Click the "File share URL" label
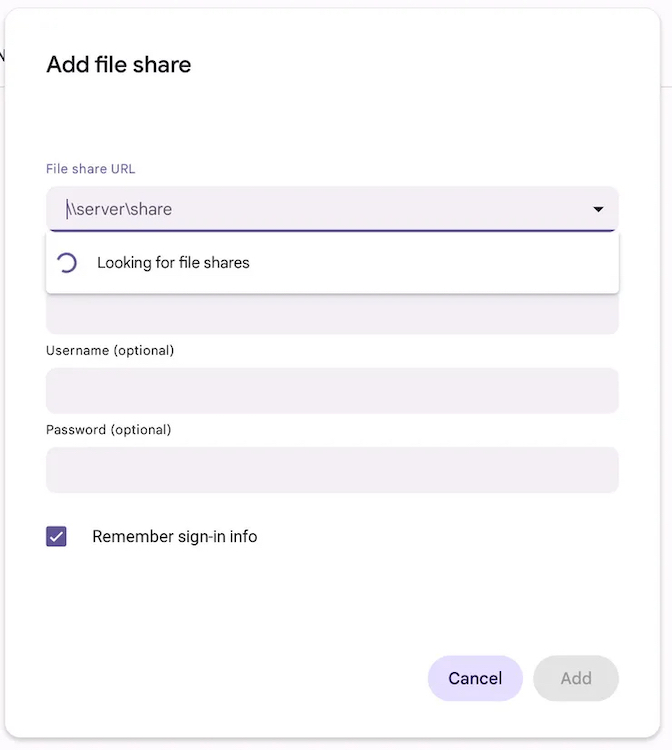Image resolution: width=672 pixels, height=750 pixels. pos(90,169)
